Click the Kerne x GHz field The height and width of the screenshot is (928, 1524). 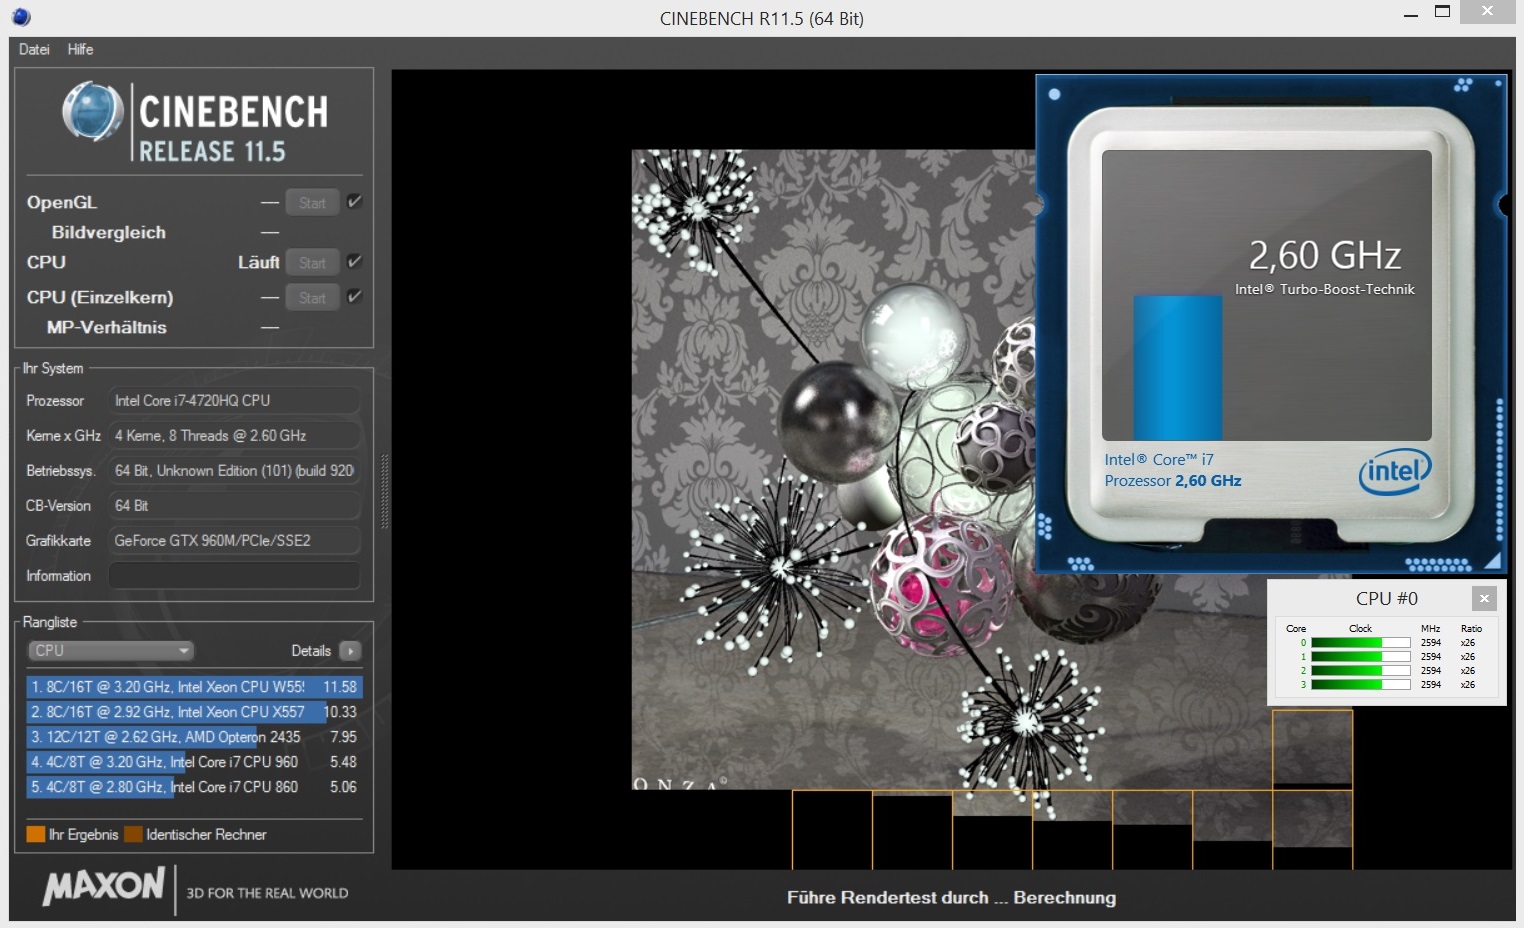pos(234,435)
